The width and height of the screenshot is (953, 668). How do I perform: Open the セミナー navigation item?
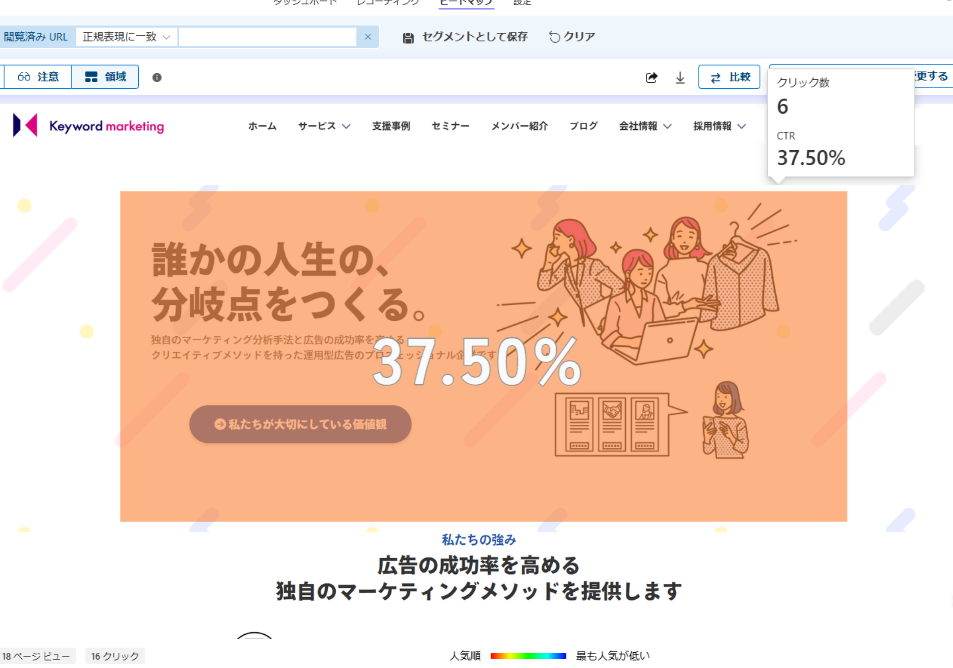pyautogui.click(x=450, y=126)
